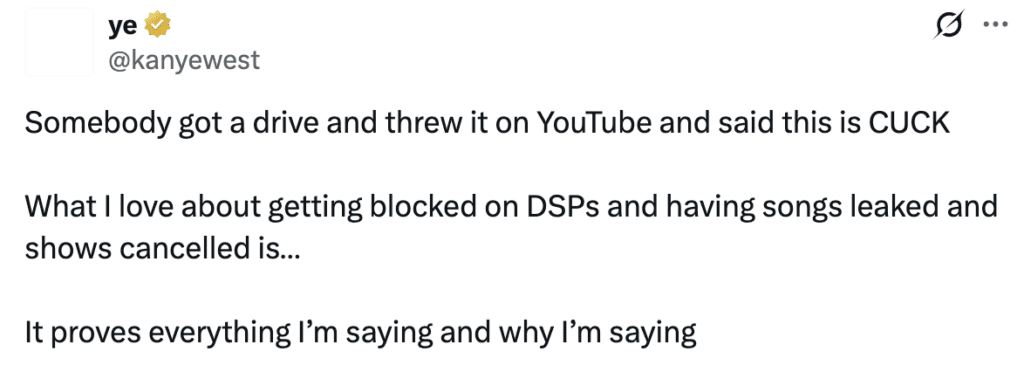
Task: Open the three-dot more options menu
Action: point(997,26)
